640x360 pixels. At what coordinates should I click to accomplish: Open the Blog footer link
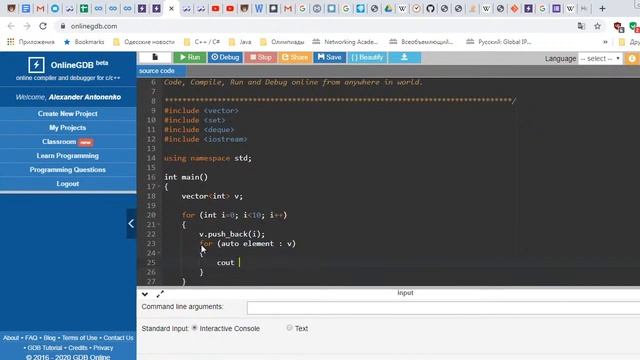click(49, 338)
